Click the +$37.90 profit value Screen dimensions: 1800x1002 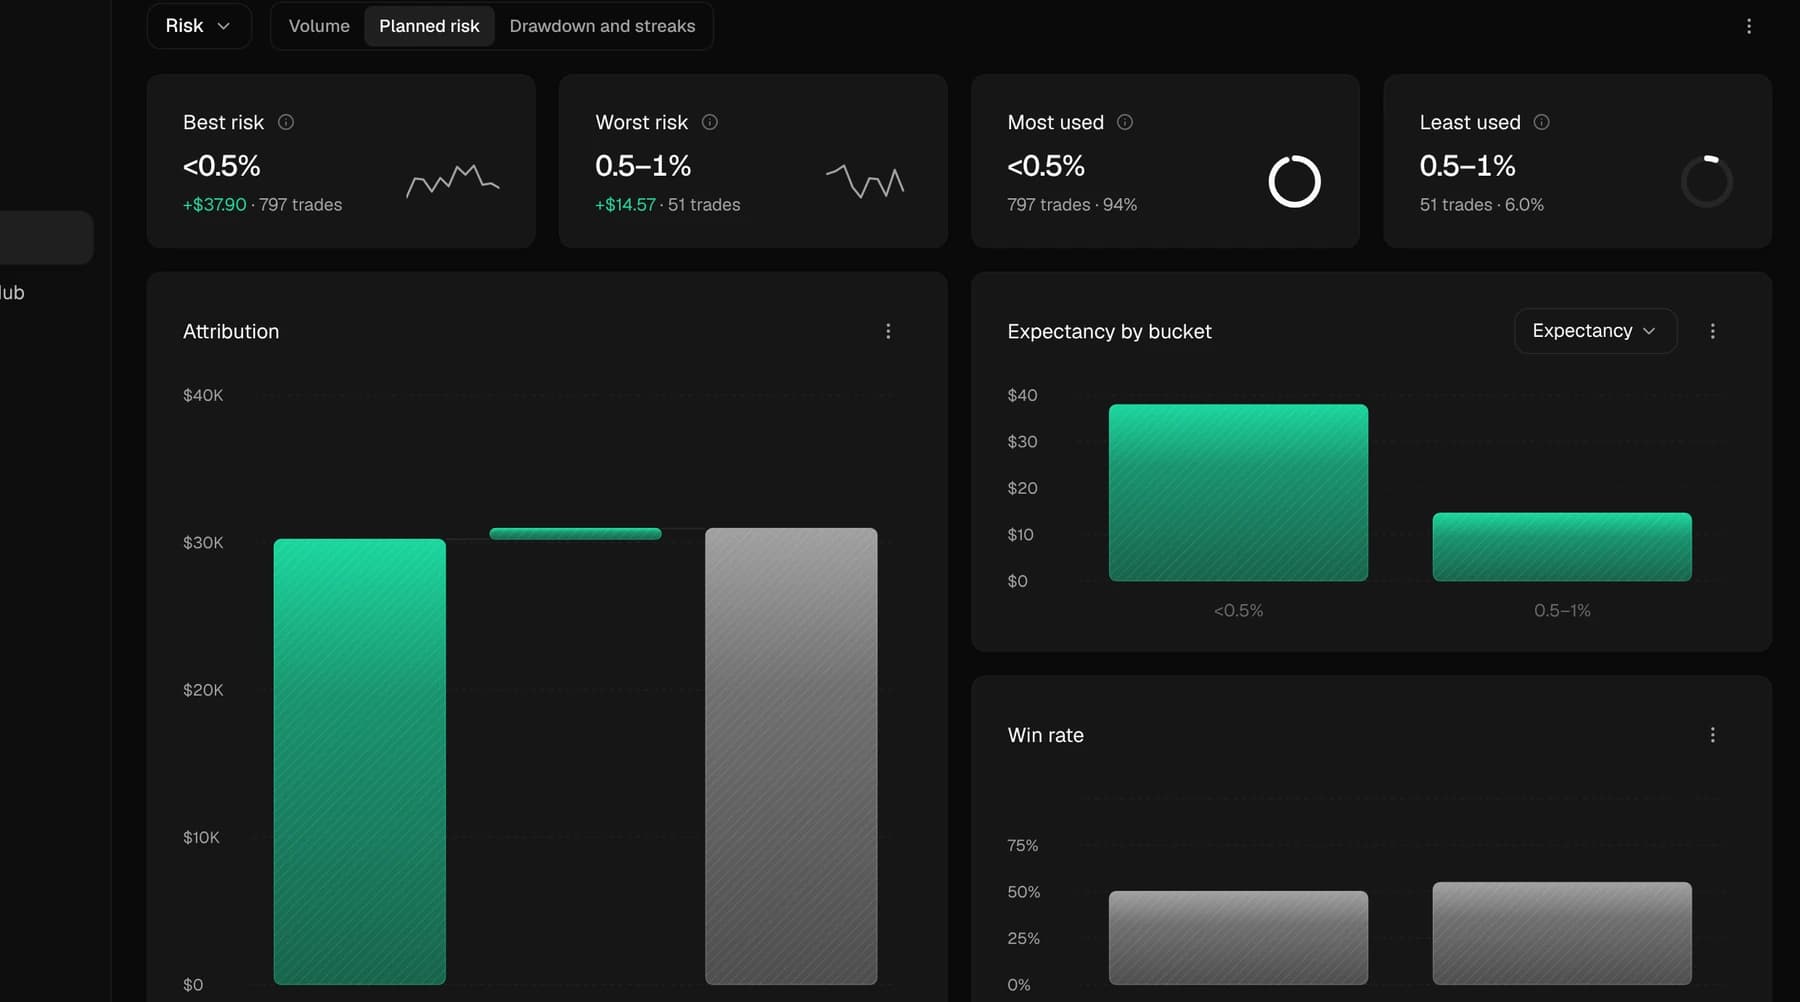point(214,205)
